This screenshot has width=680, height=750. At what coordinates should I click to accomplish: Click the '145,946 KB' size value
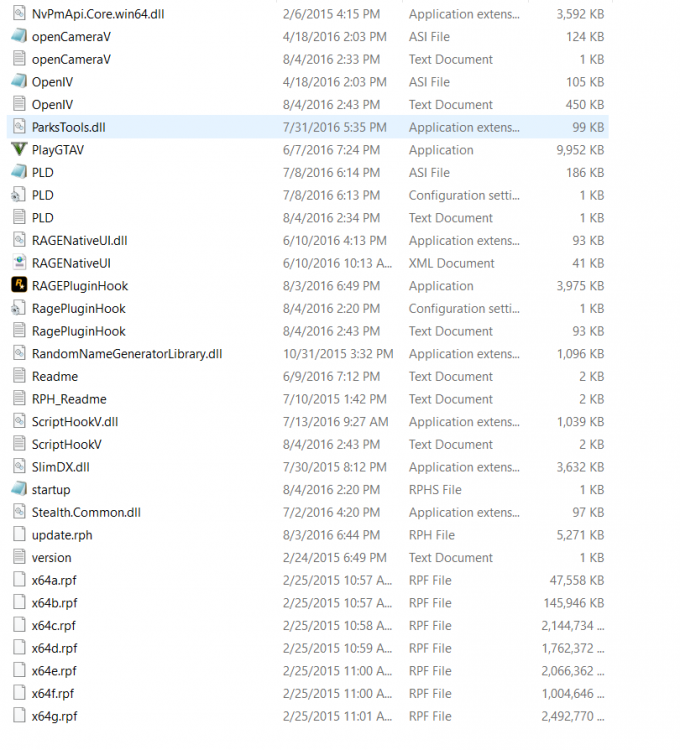coord(574,603)
